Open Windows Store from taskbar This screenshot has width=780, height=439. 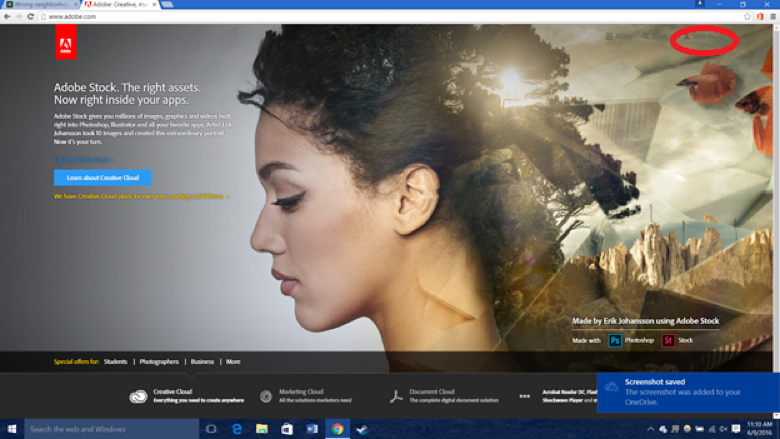287,429
